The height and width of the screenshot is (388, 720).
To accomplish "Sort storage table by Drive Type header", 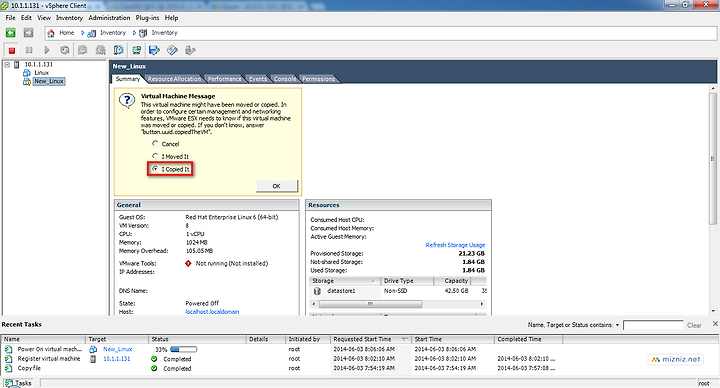I will [407, 281].
